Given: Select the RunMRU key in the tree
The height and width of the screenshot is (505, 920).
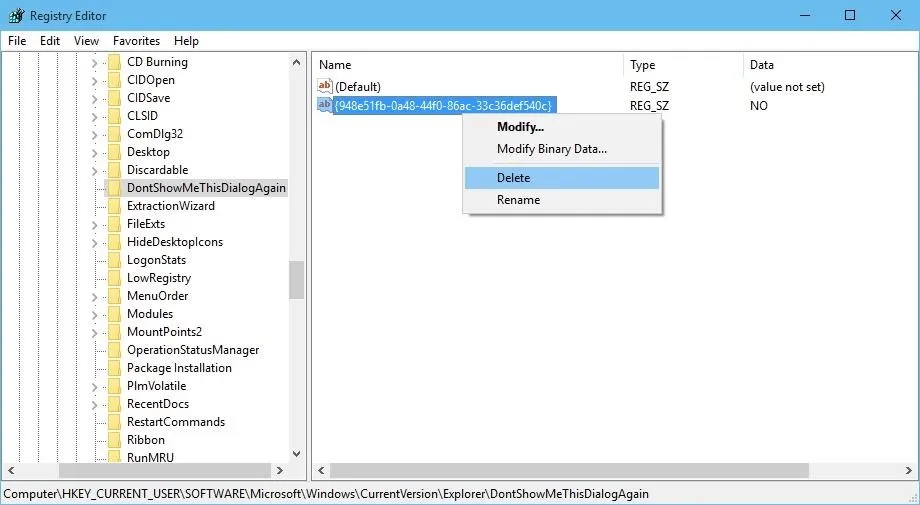Looking at the screenshot, I should [x=150, y=457].
